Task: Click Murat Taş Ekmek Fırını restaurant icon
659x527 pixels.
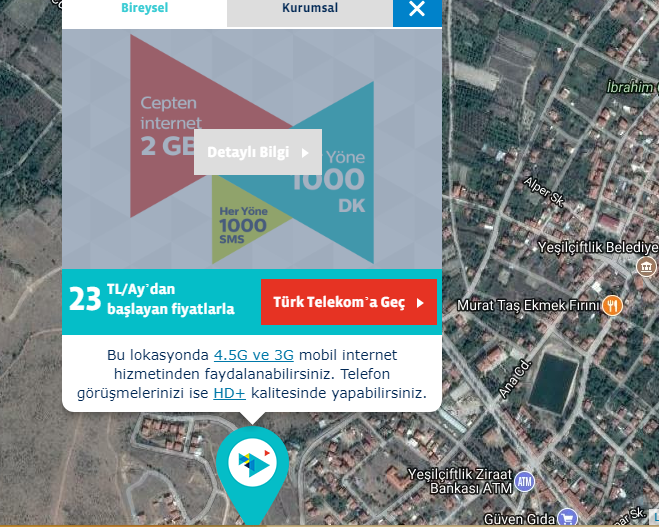Action: [612, 306]
